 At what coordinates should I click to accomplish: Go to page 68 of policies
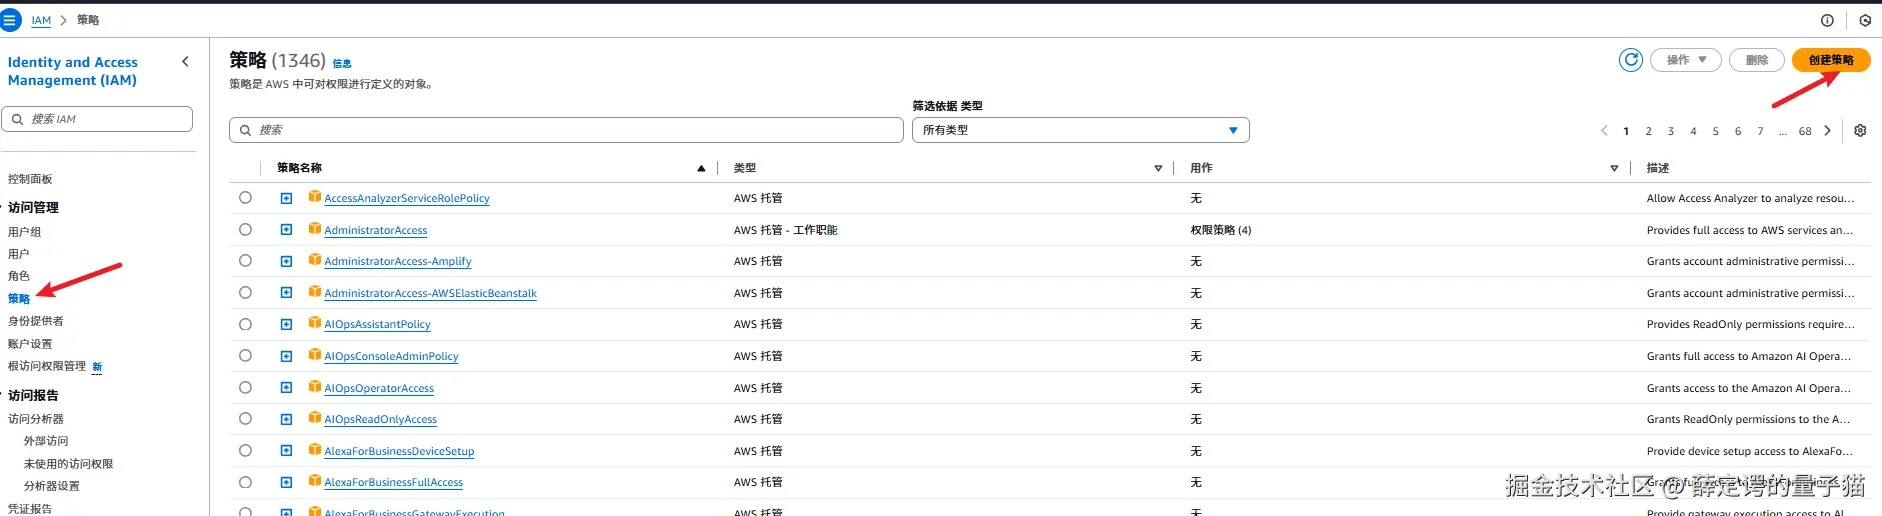point(1805,131)
